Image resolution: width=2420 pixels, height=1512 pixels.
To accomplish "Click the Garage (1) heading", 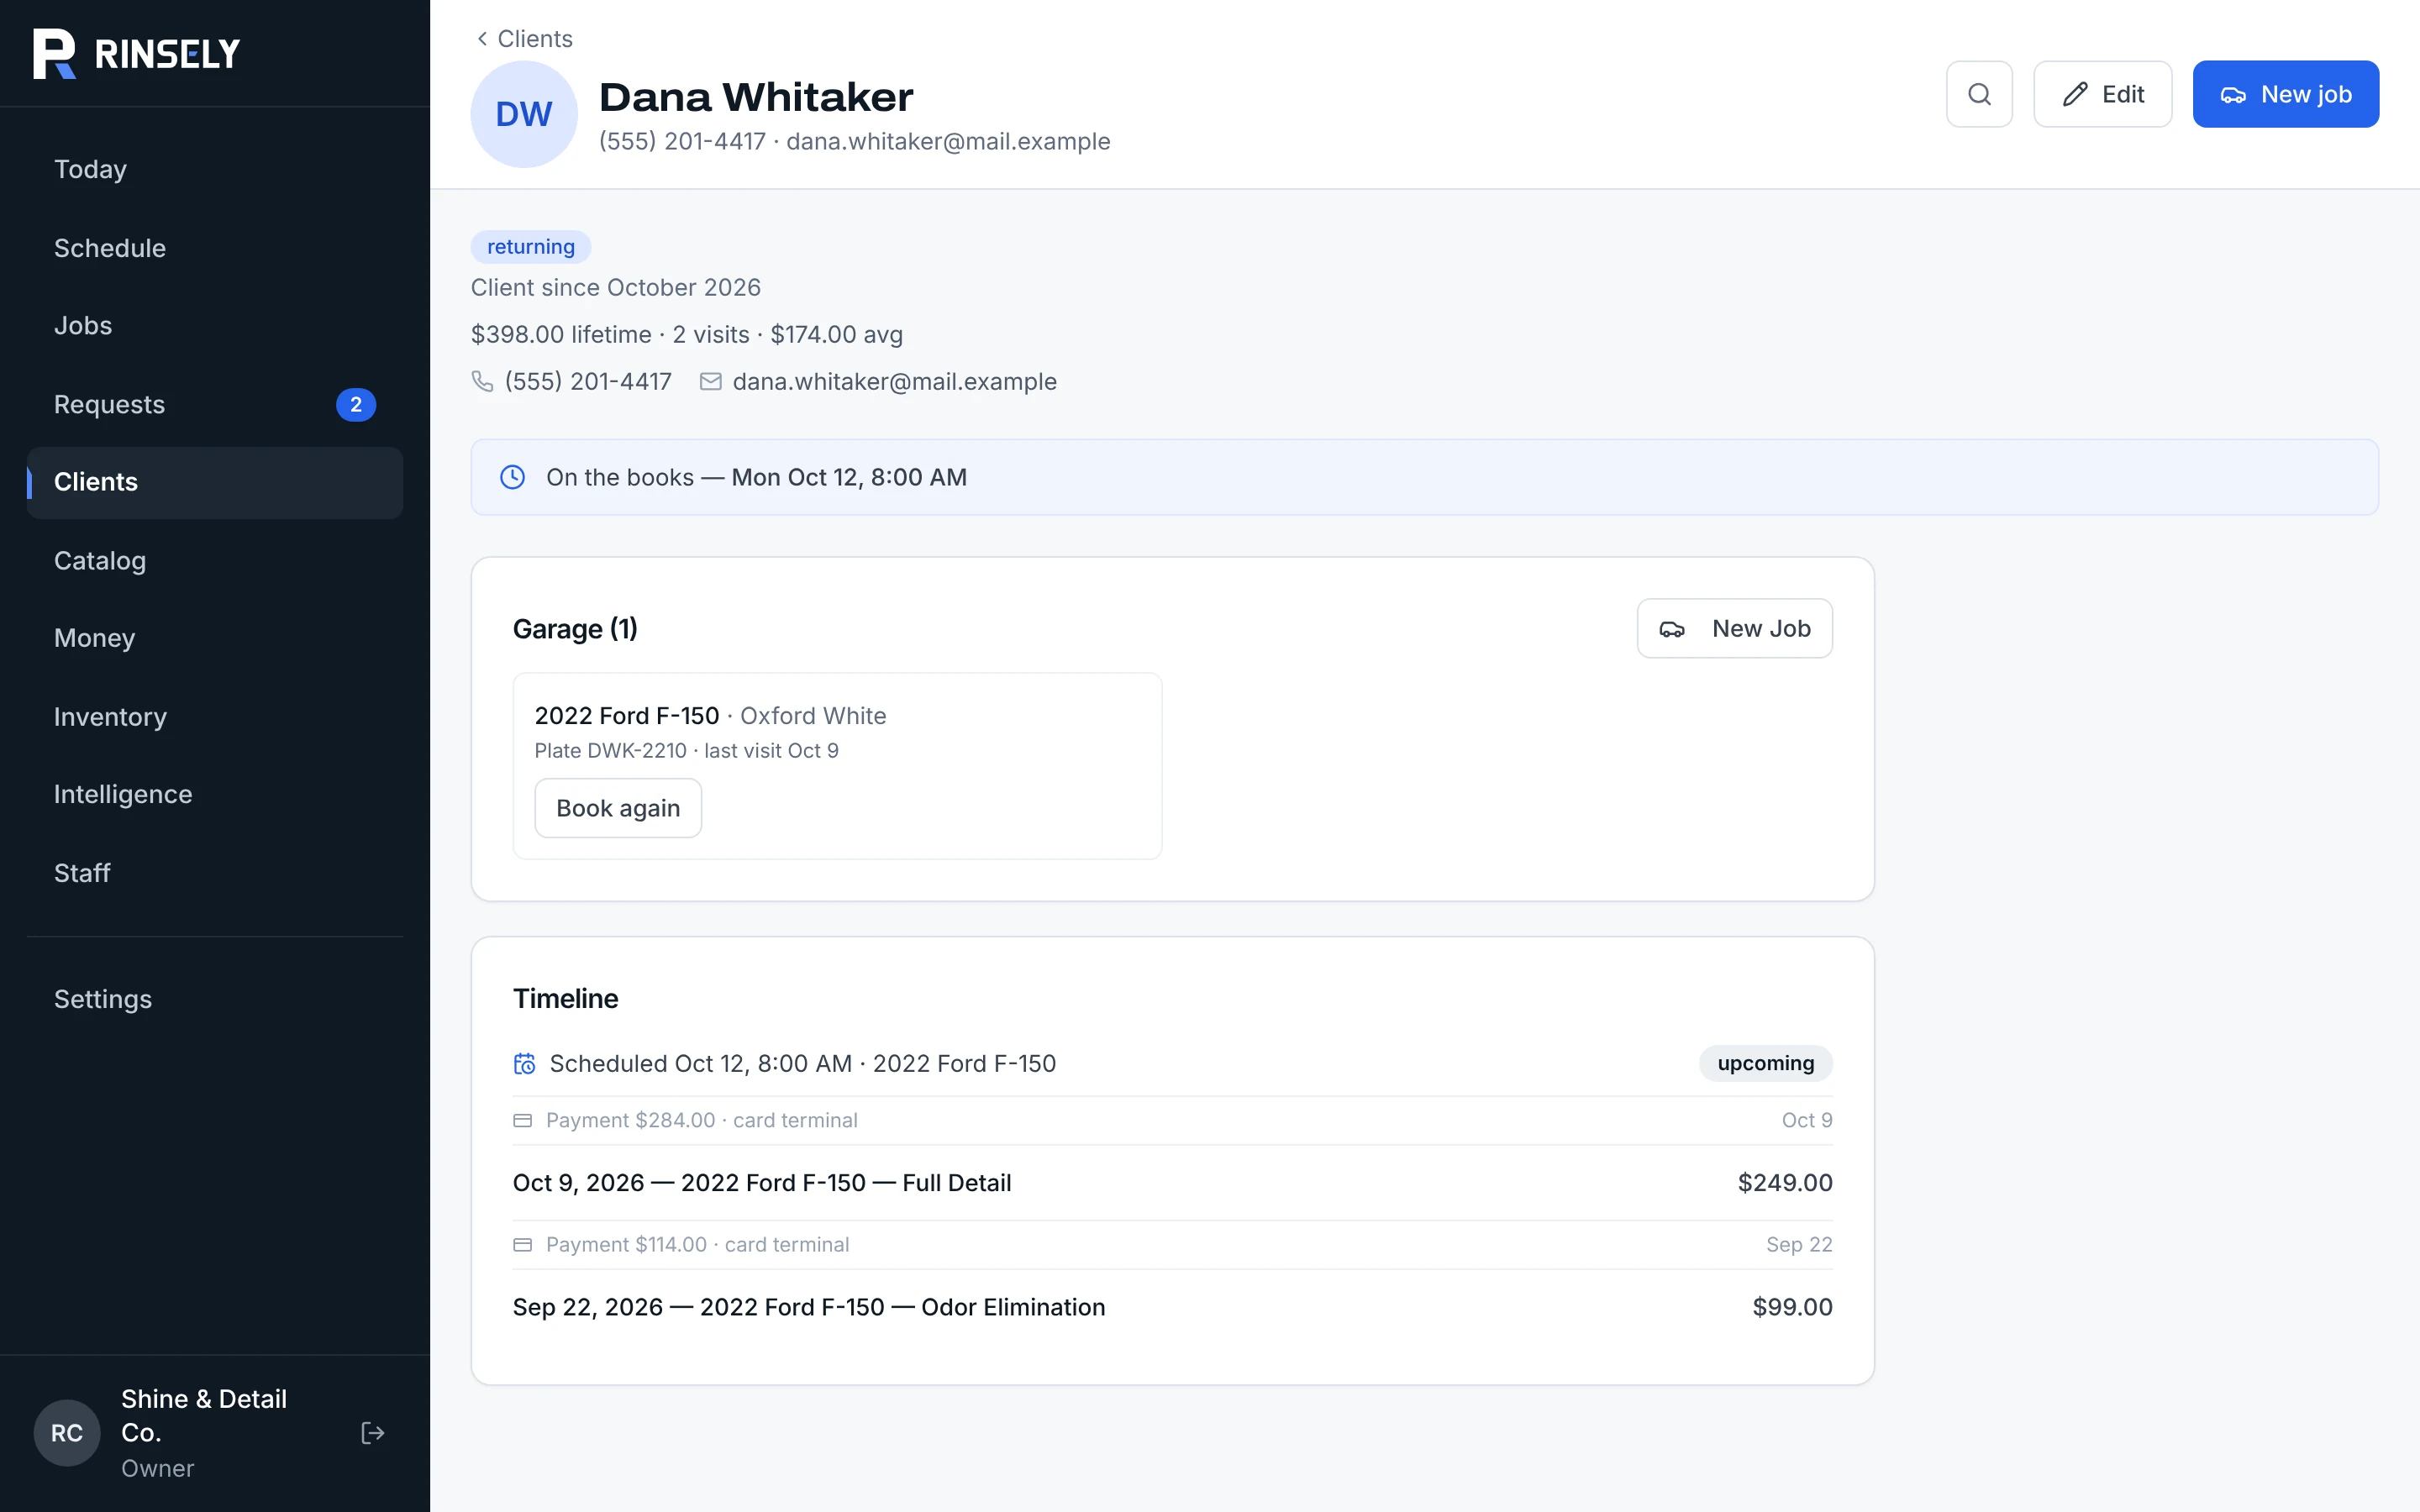I will pyautogui.click(x=575, y=629).
